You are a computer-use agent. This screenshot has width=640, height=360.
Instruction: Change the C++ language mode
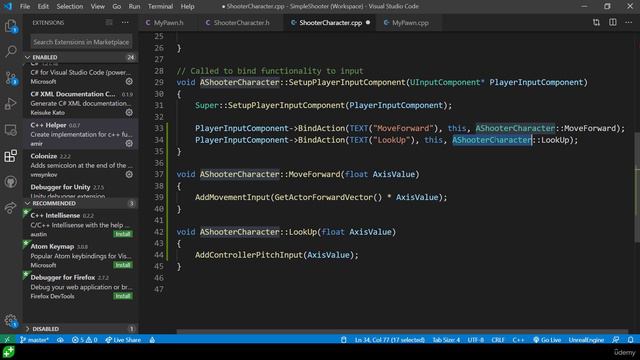click(x=518, y=340)
